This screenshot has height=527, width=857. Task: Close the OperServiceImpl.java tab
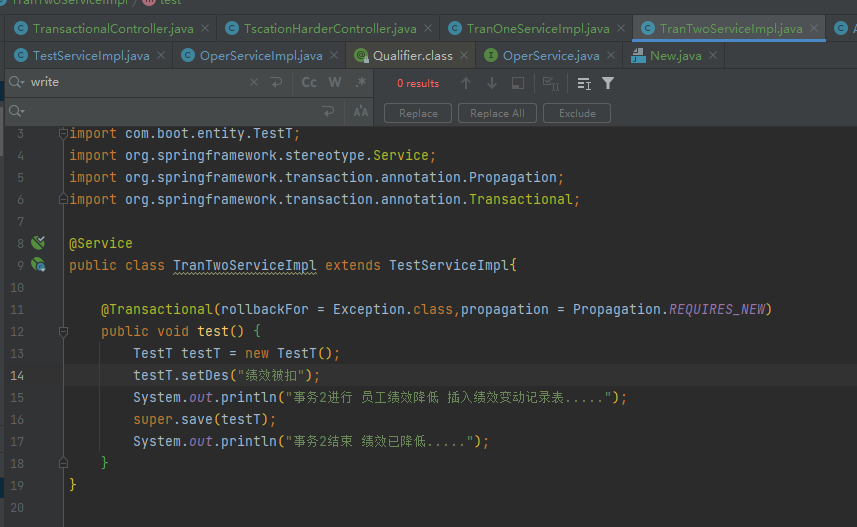pos(334,55)
